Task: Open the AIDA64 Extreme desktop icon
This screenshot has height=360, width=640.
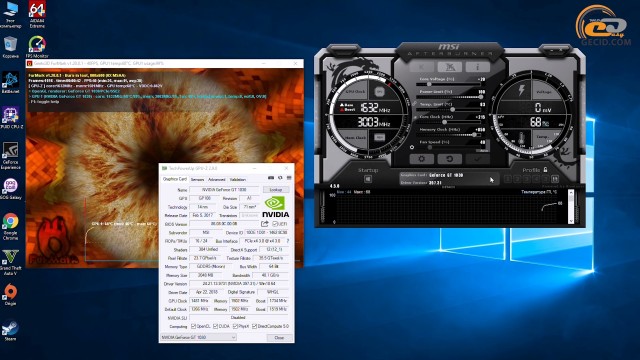Action: pos(37,15)
